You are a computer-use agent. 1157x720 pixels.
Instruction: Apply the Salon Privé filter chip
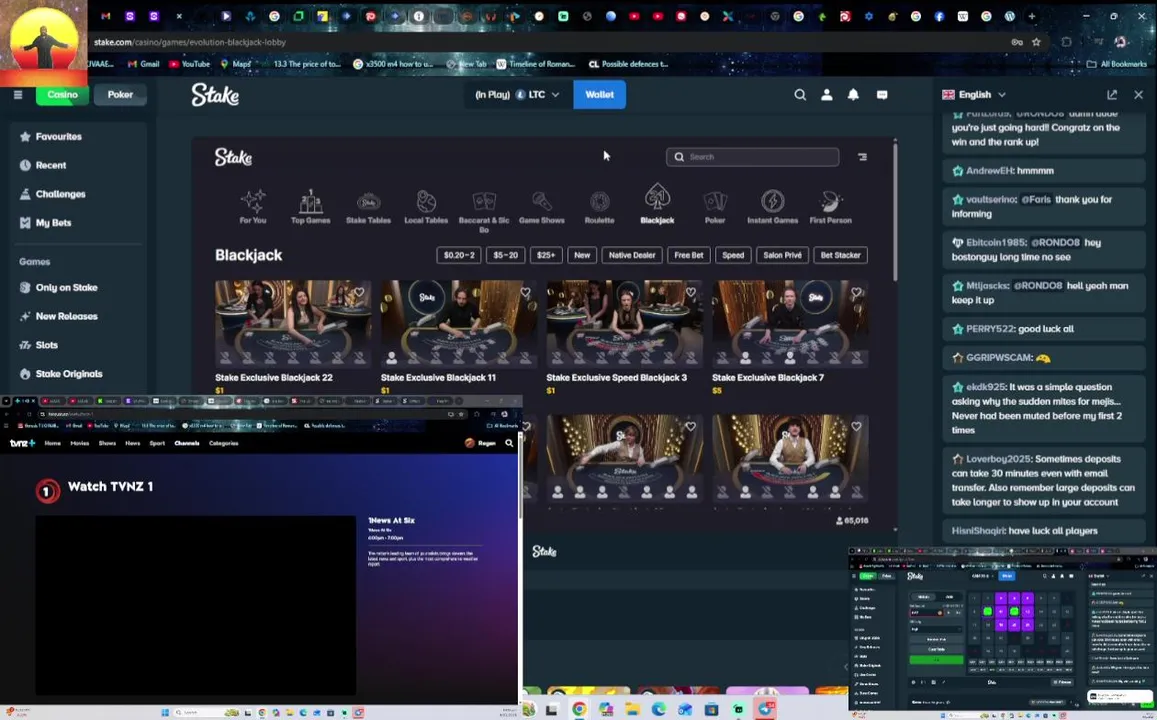[782, 255]
